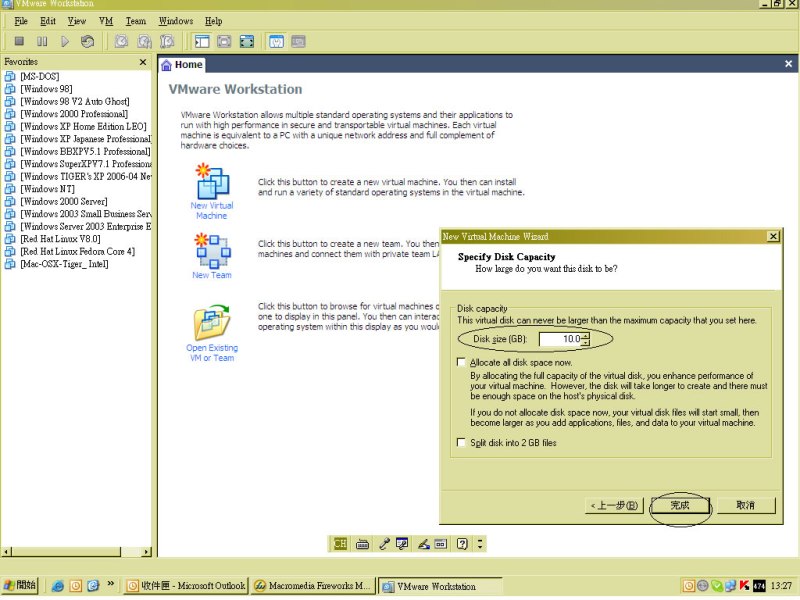Select [Windows 98] in Favorites
The width and height of the screenshot is (800, 600).
coord(46,89)
